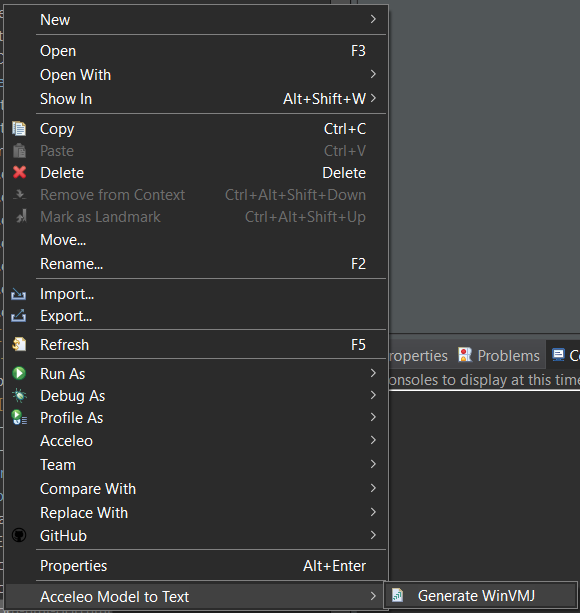Click the Generate WinVMJ file icon

[397, 595]
